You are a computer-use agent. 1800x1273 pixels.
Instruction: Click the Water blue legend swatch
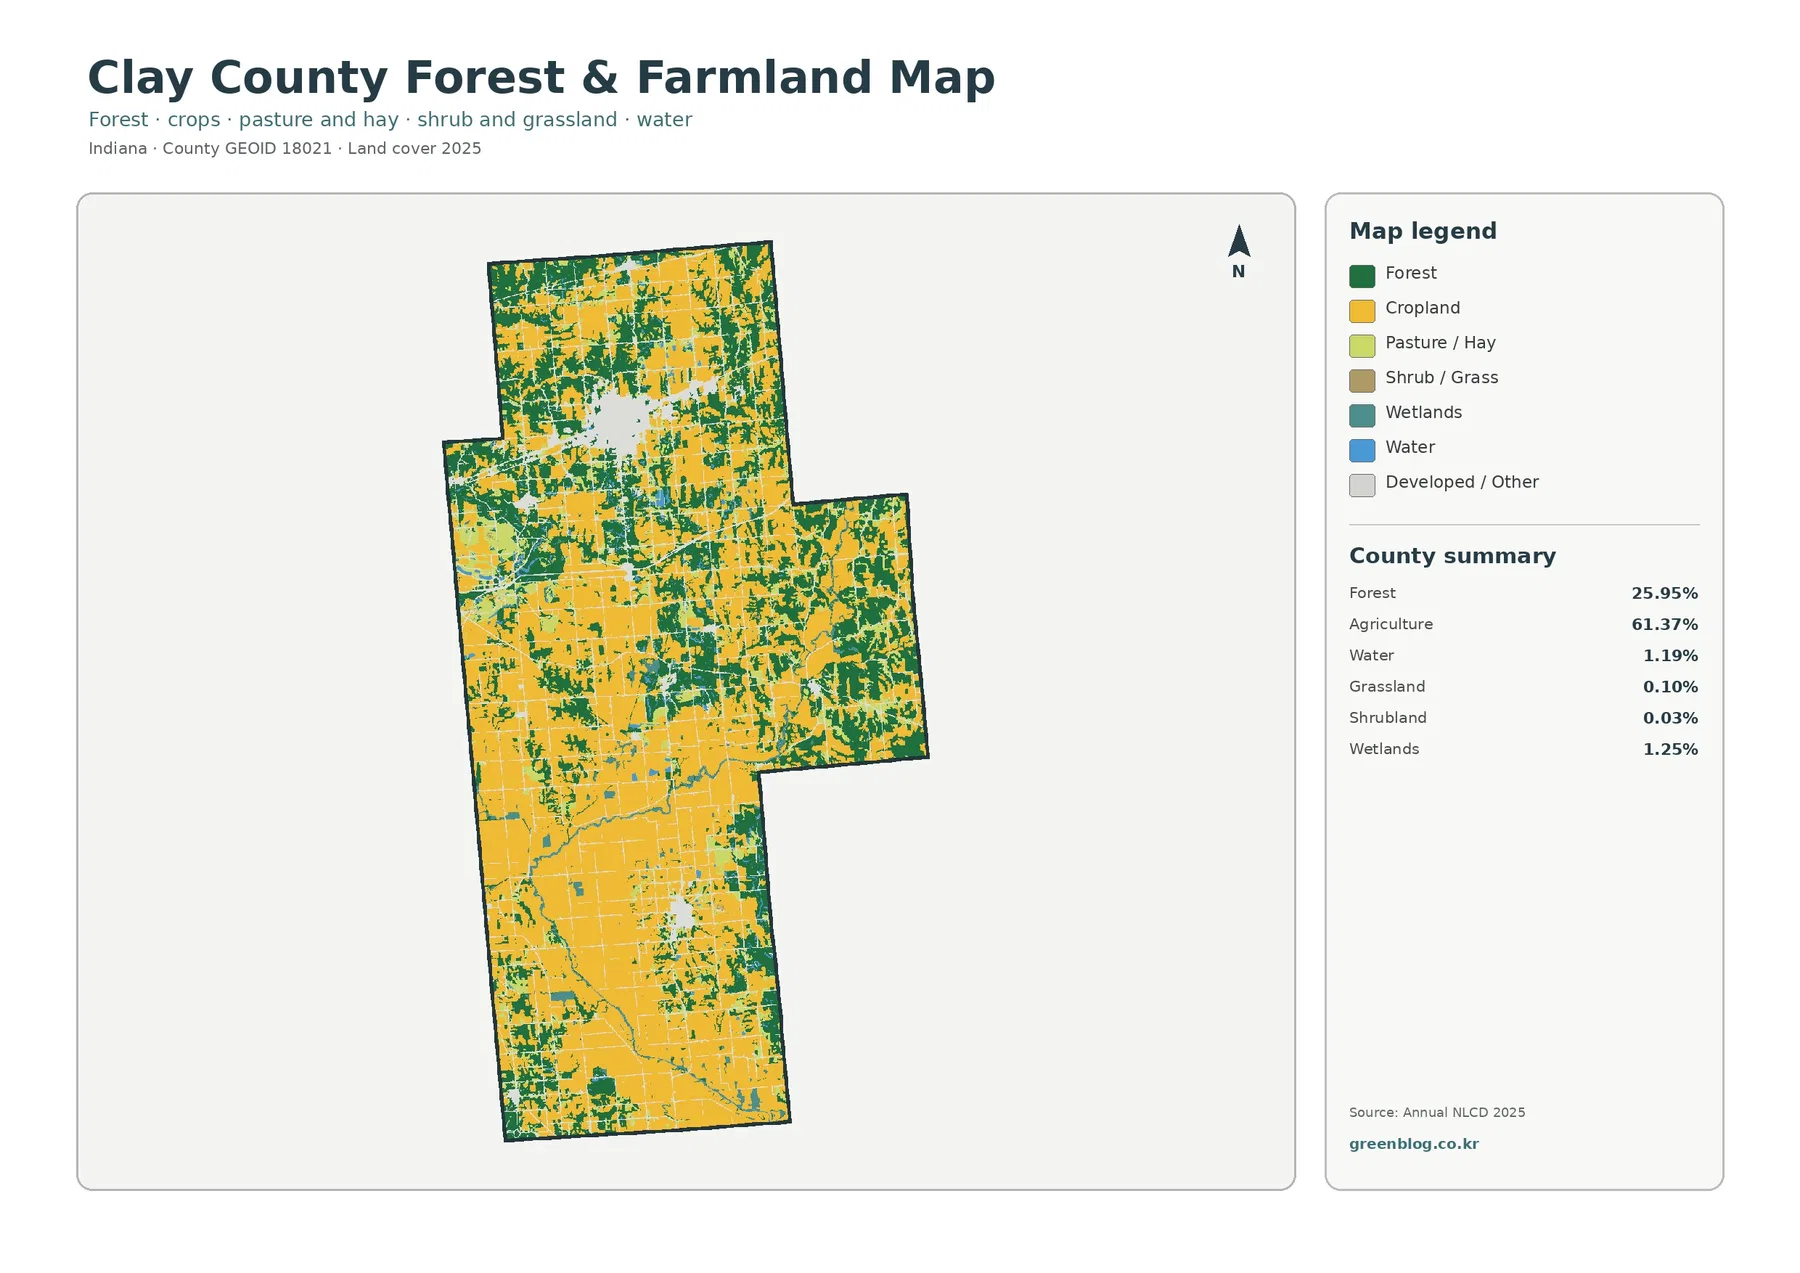click(x=1362, y=451)
